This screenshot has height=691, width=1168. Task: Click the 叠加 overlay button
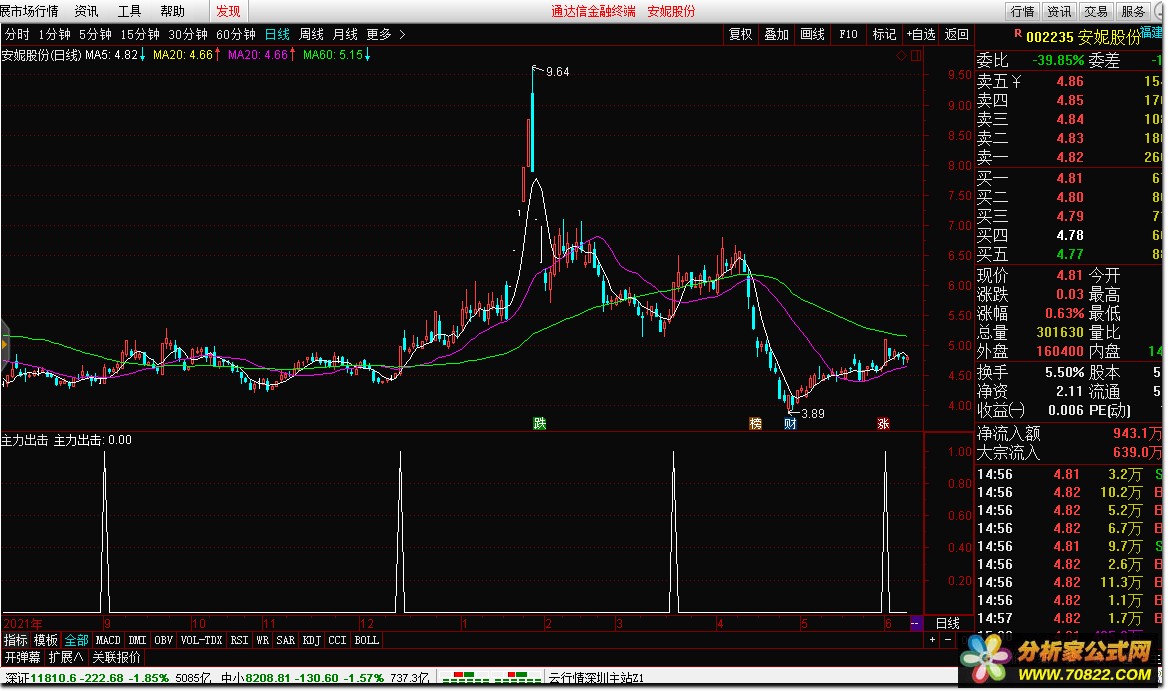pos(776,34)
